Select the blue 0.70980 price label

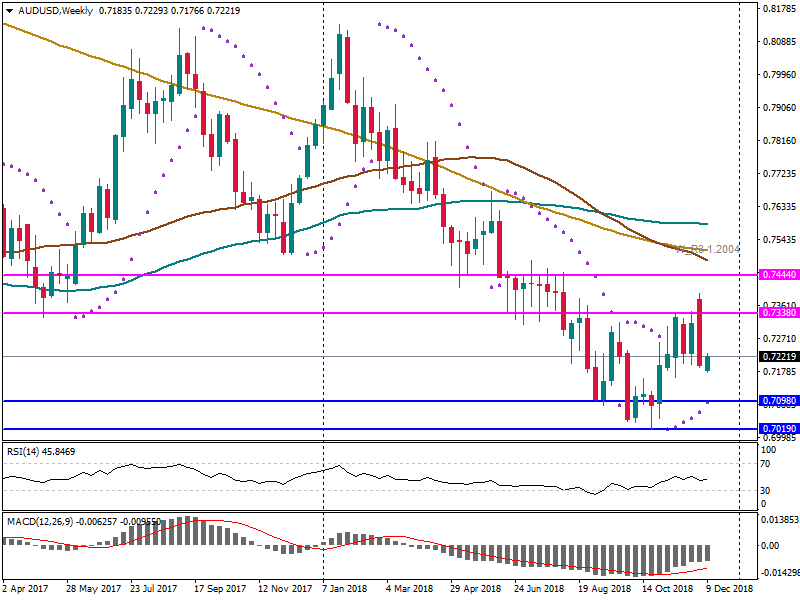(x=777, y=401)
